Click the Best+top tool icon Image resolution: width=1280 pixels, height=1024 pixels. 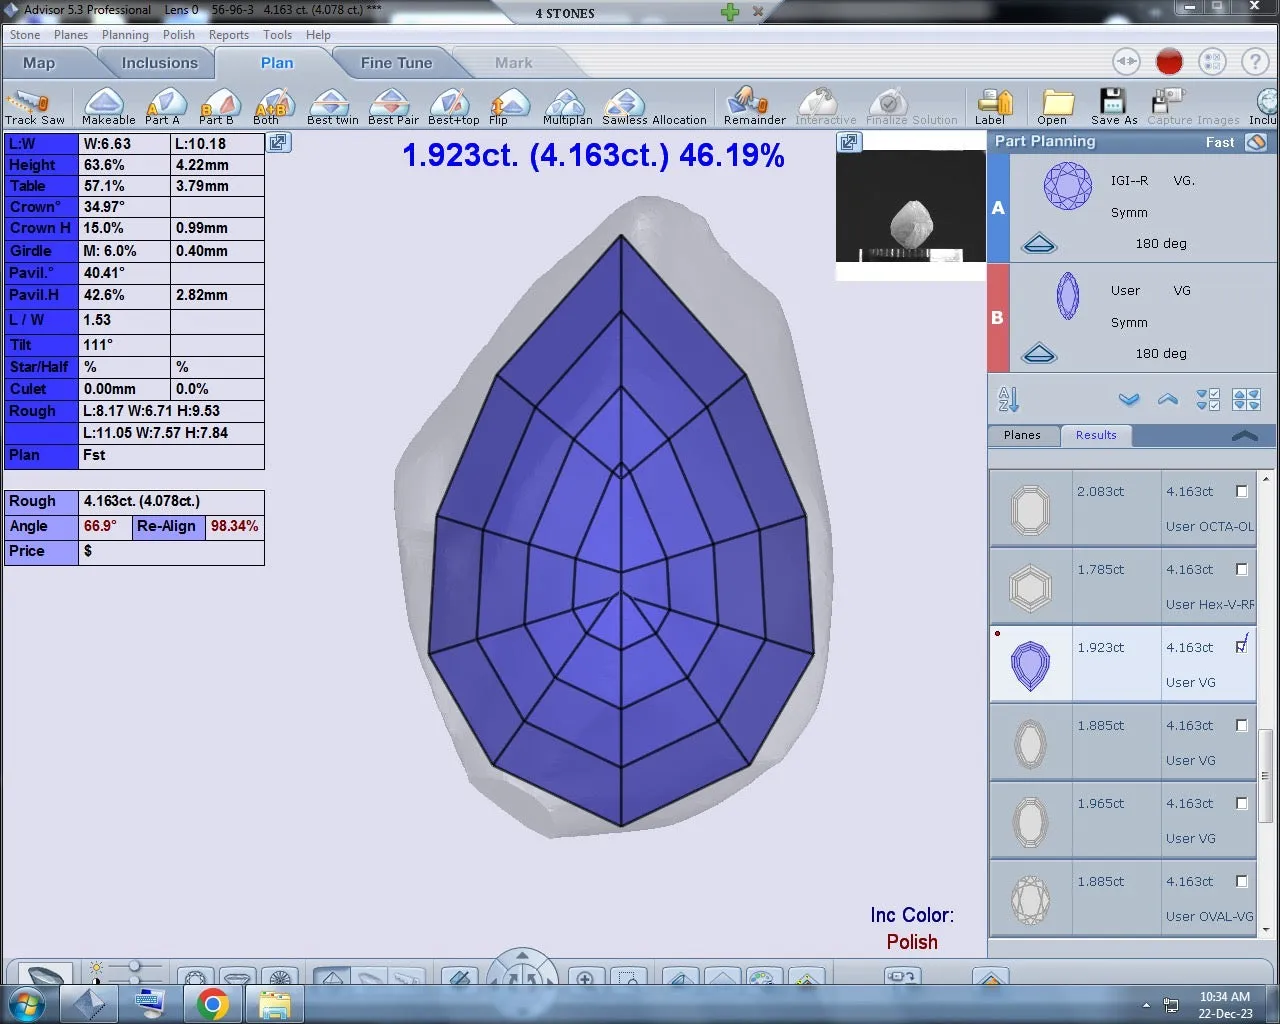point(452,107)
